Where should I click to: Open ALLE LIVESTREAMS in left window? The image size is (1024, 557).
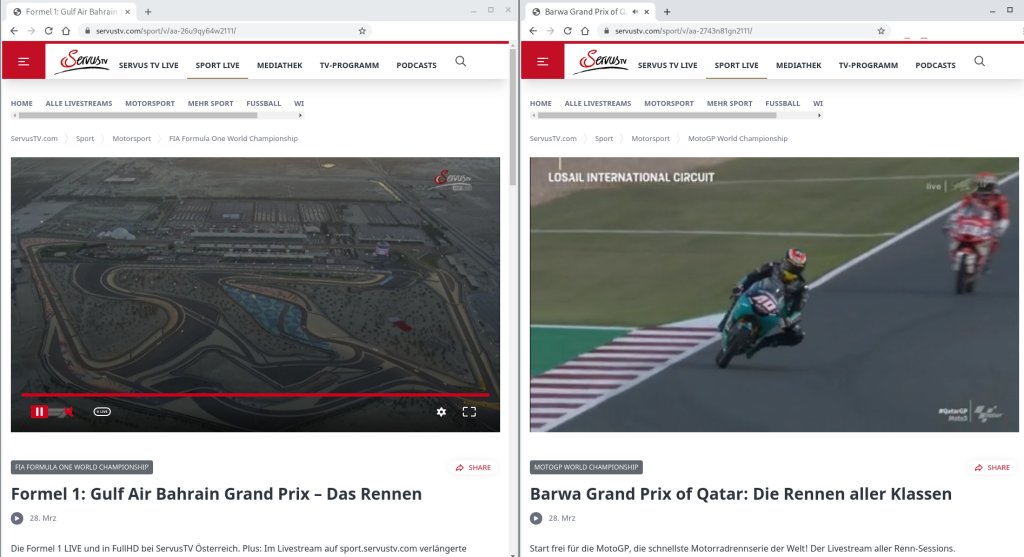78,103
